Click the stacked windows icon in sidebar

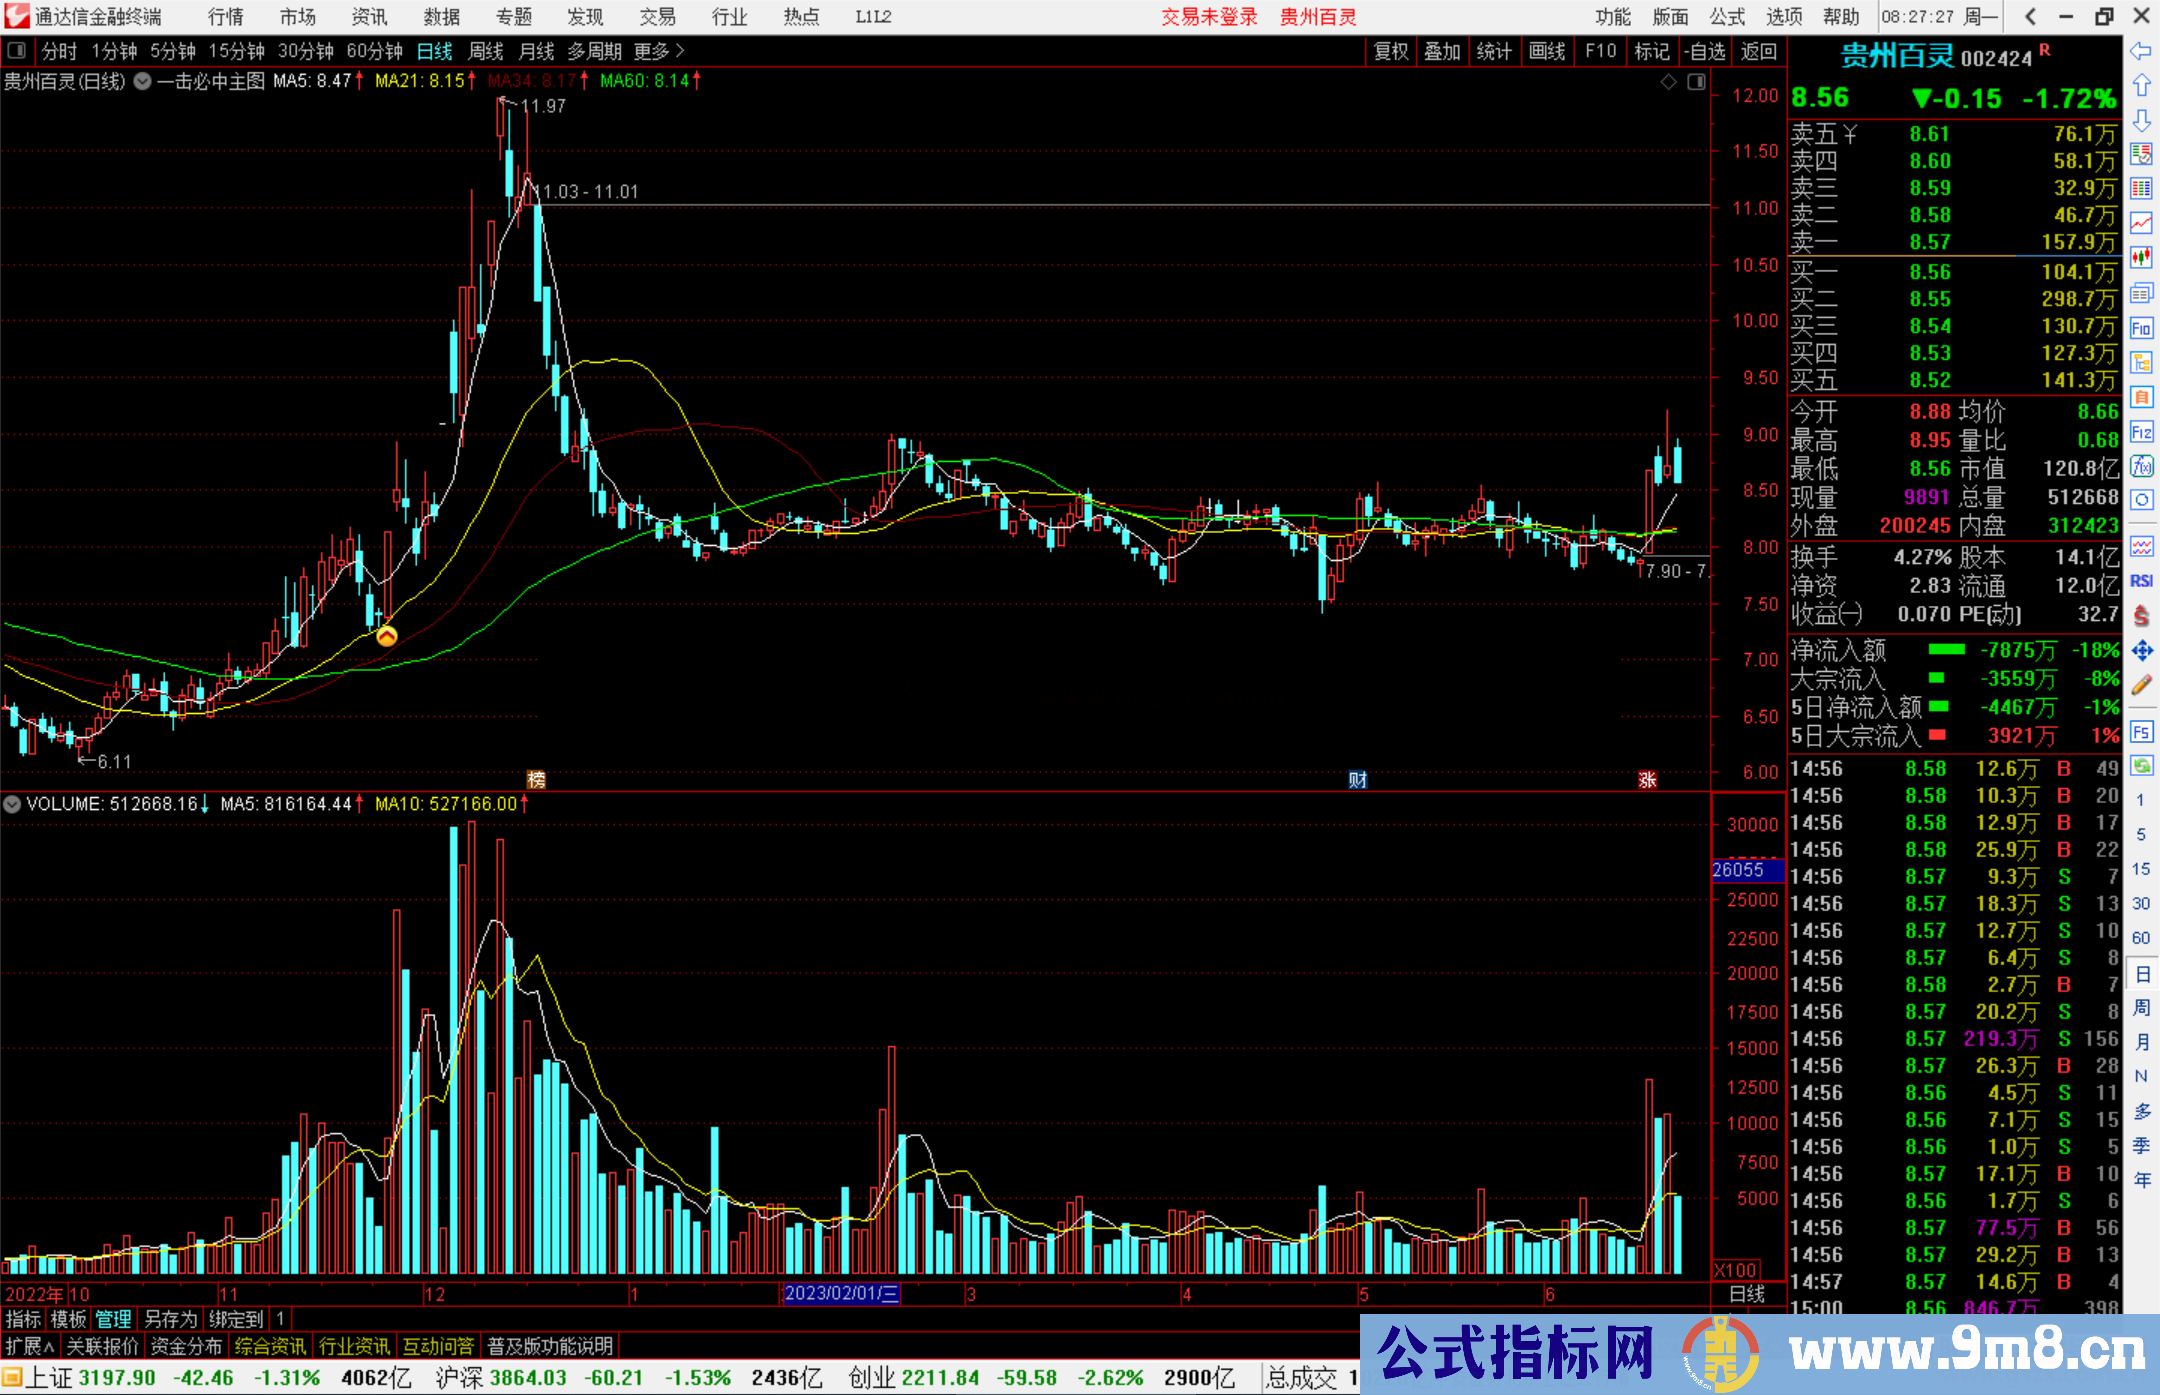2141,293
